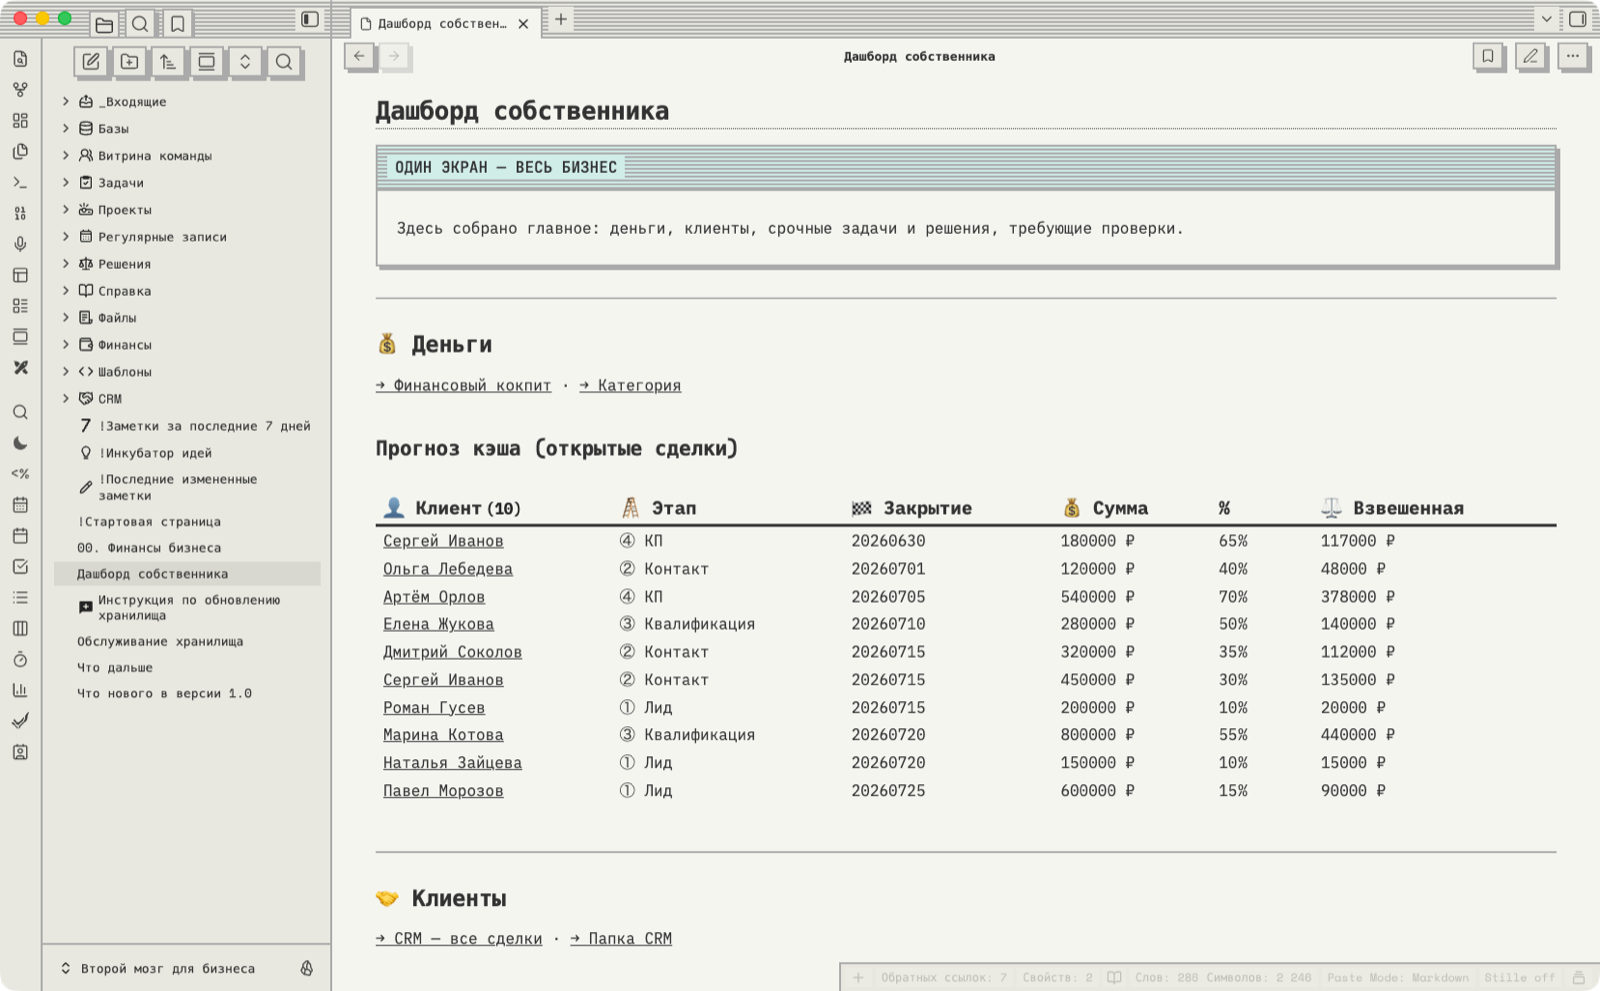Expand the _Входящие folder
This screenshot has width=1600, height=991.
pyautogui.click(x=66, y=102)
